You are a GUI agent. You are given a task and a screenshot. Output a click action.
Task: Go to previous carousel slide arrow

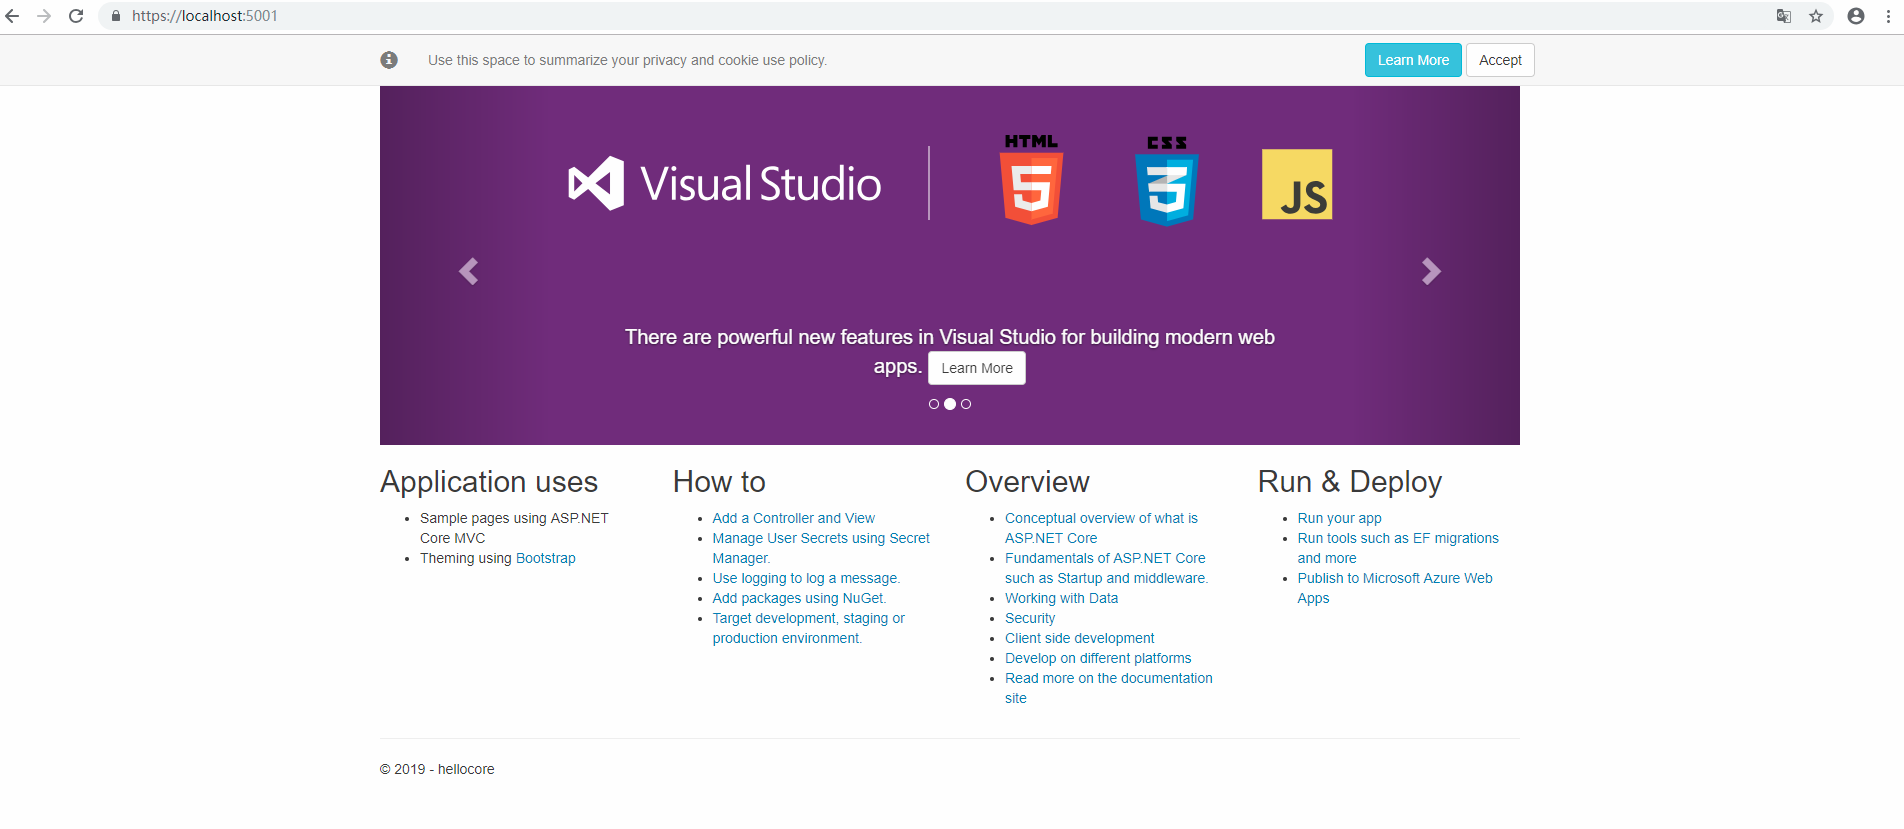pyautogui.click(x=468, y=271)
